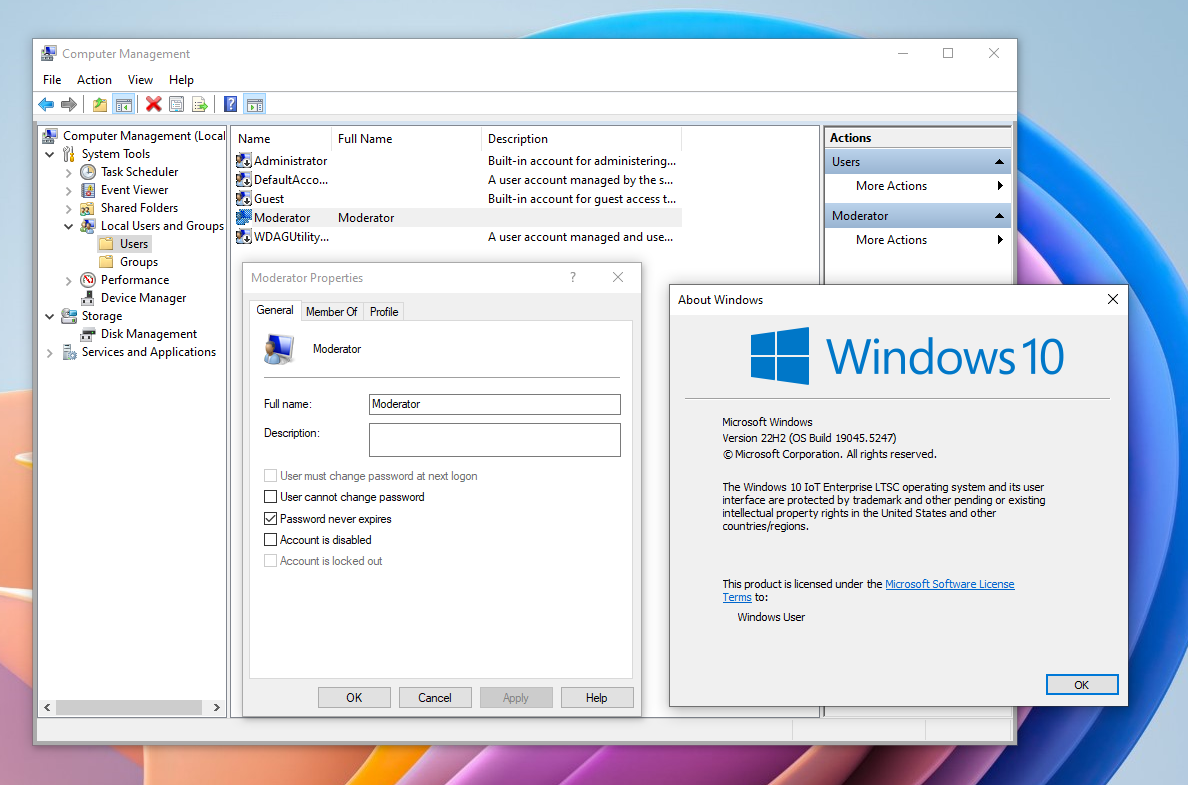Viewport: 1188px width, 785px height.
Task: Toggle the Show/Hide Action Pane icon
Action: [255, 105]
